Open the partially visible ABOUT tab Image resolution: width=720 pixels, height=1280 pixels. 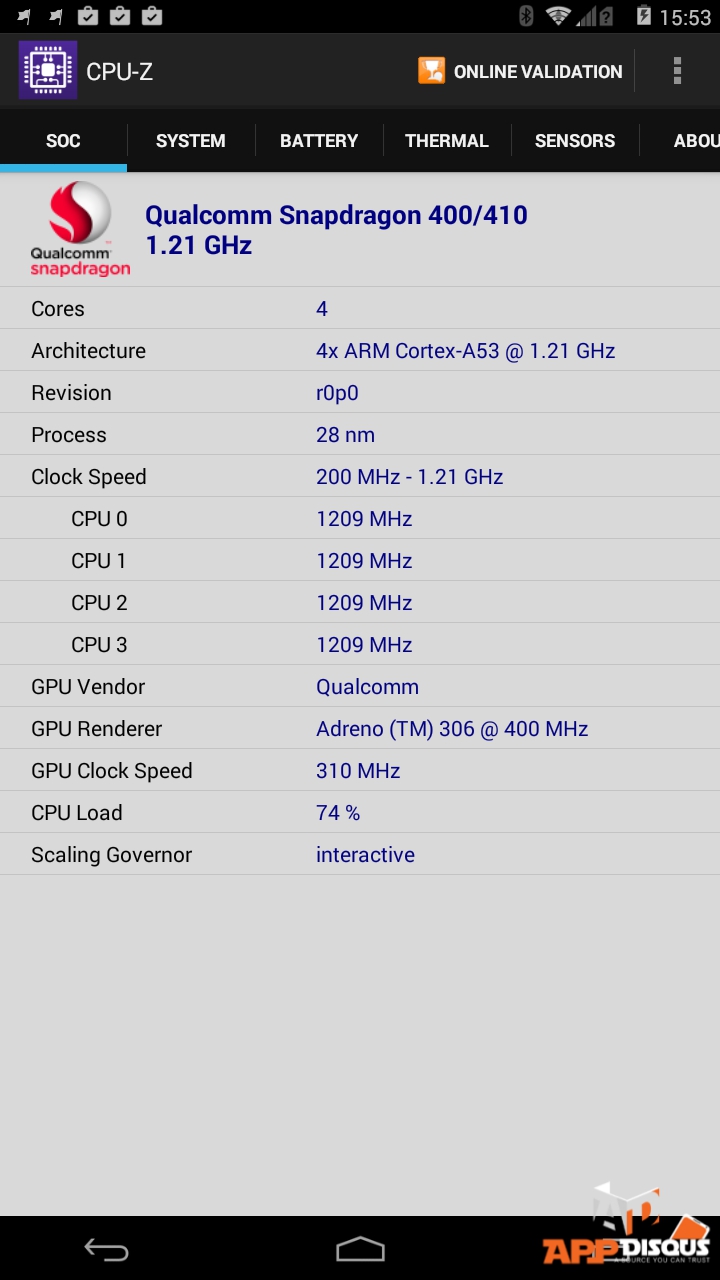[694, 141]
